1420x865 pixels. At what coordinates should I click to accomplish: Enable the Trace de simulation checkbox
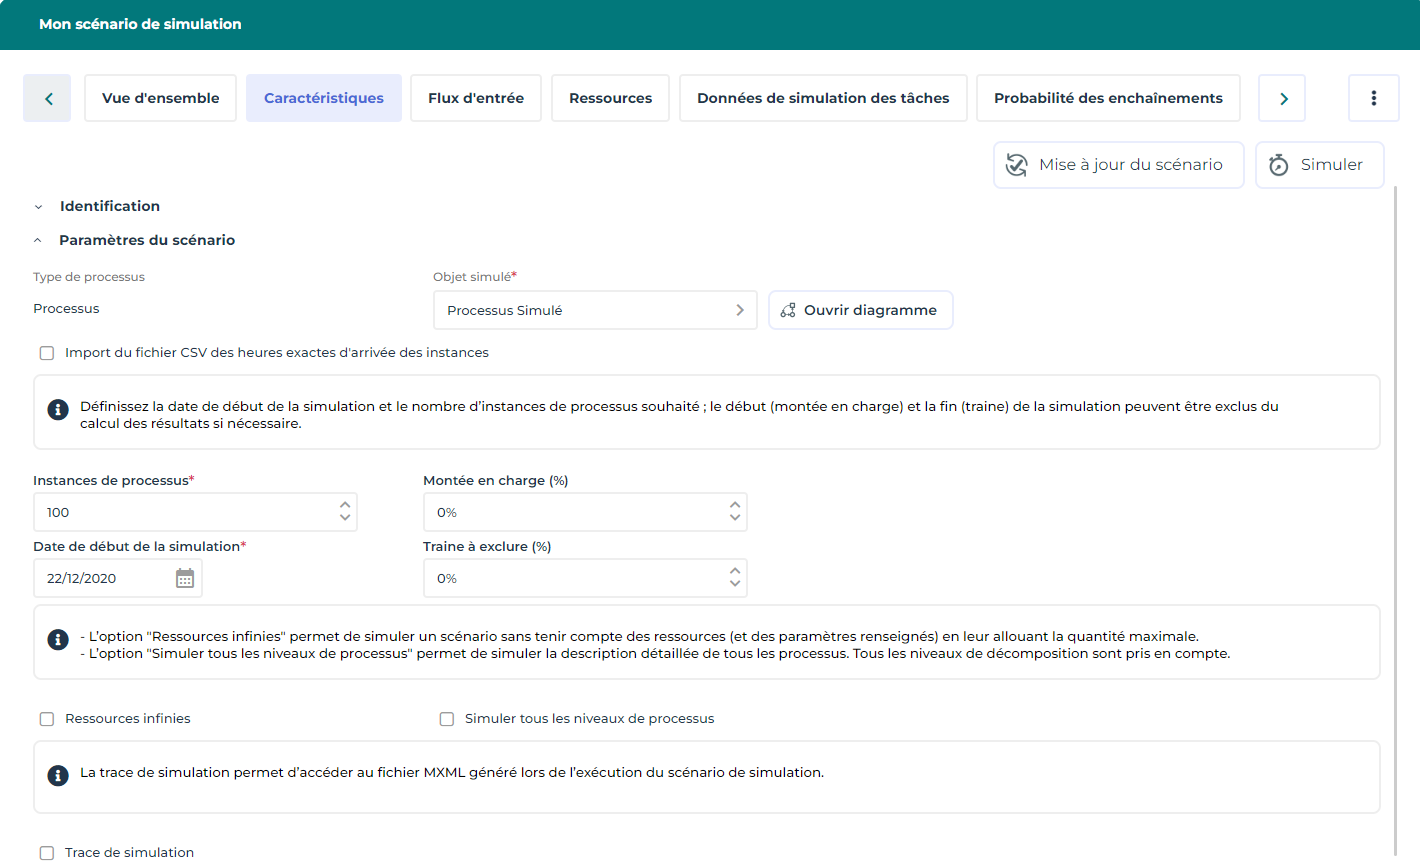click(47, 853)
